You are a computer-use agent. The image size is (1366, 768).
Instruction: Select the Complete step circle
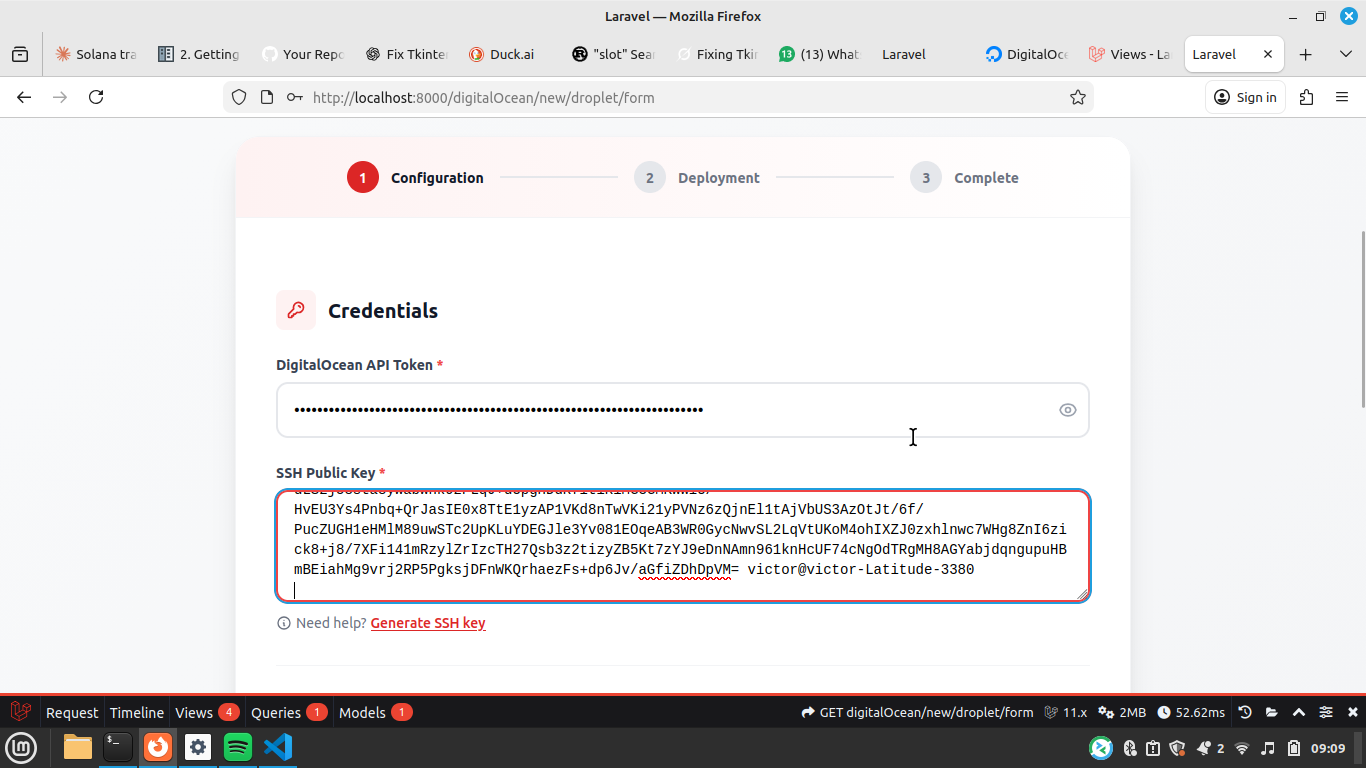click(925, 177)
